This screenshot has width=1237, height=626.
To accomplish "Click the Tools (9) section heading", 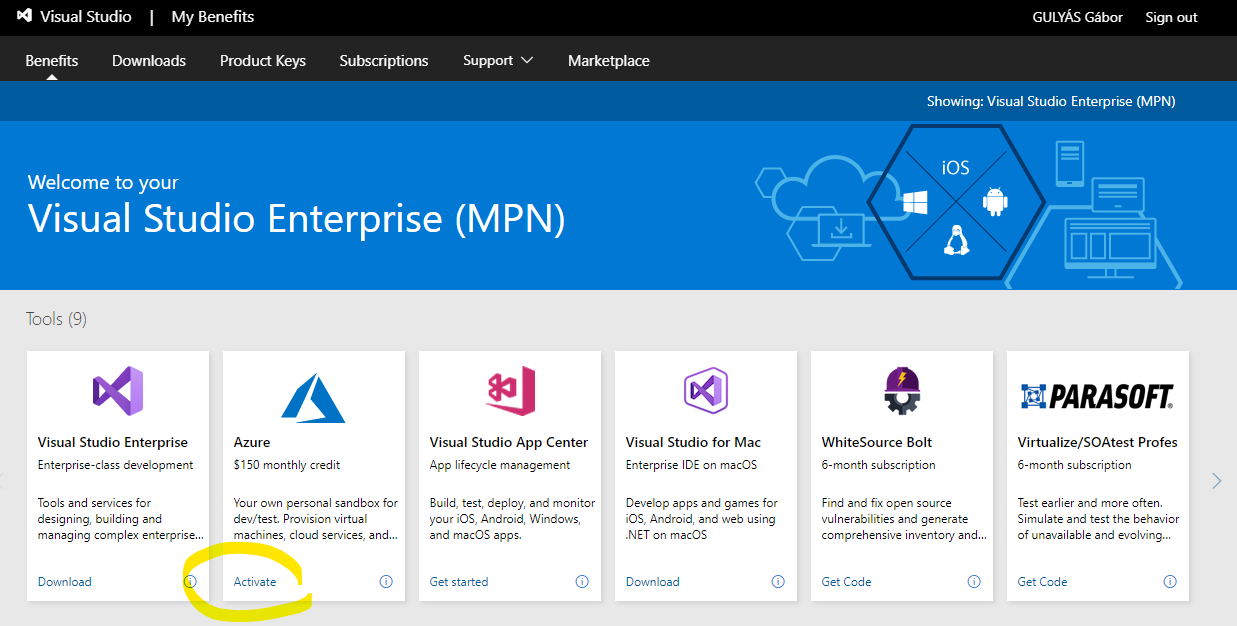I will [x=57, y=319].
